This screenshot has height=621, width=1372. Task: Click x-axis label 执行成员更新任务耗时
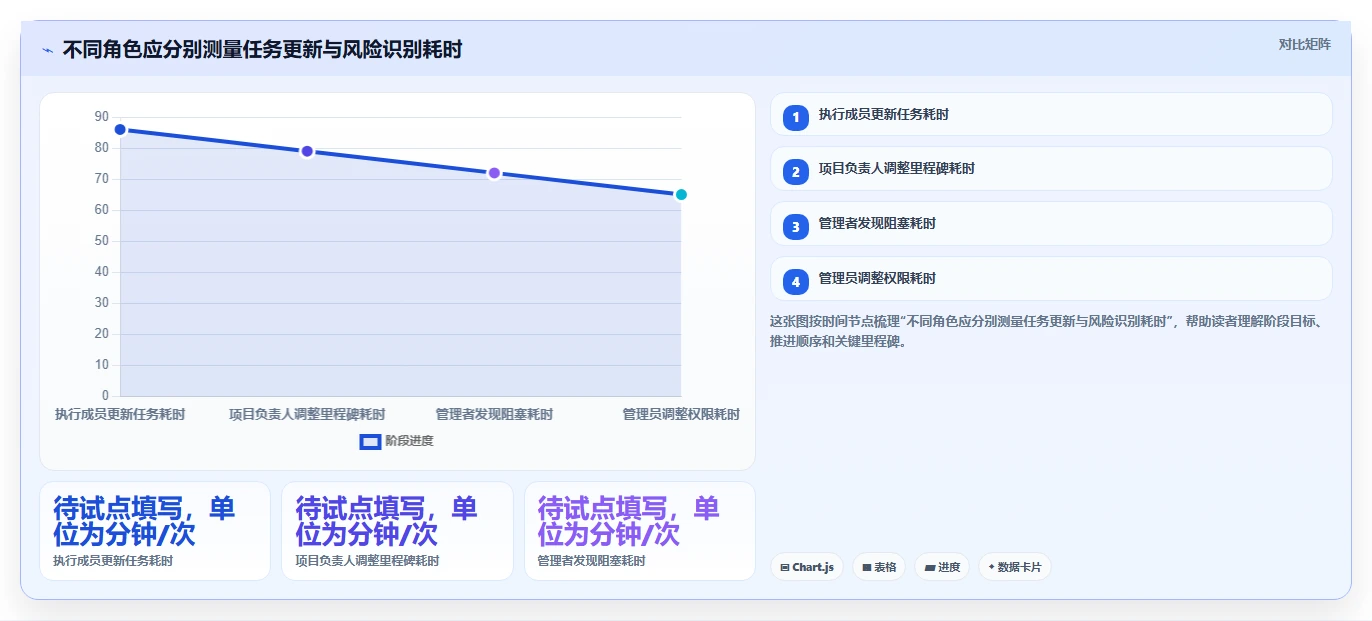click(120, 414)
